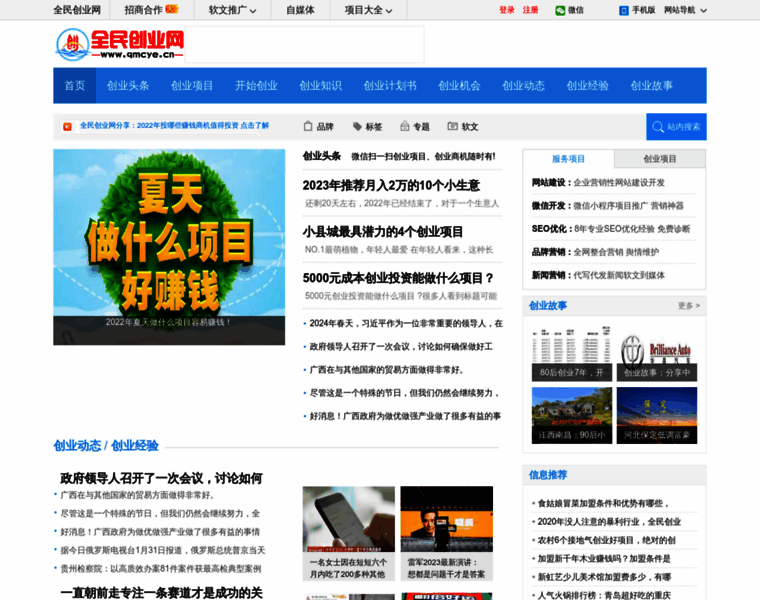
Task: Open 据今日俄罗斯电视台 news list item
Action: 163,550
